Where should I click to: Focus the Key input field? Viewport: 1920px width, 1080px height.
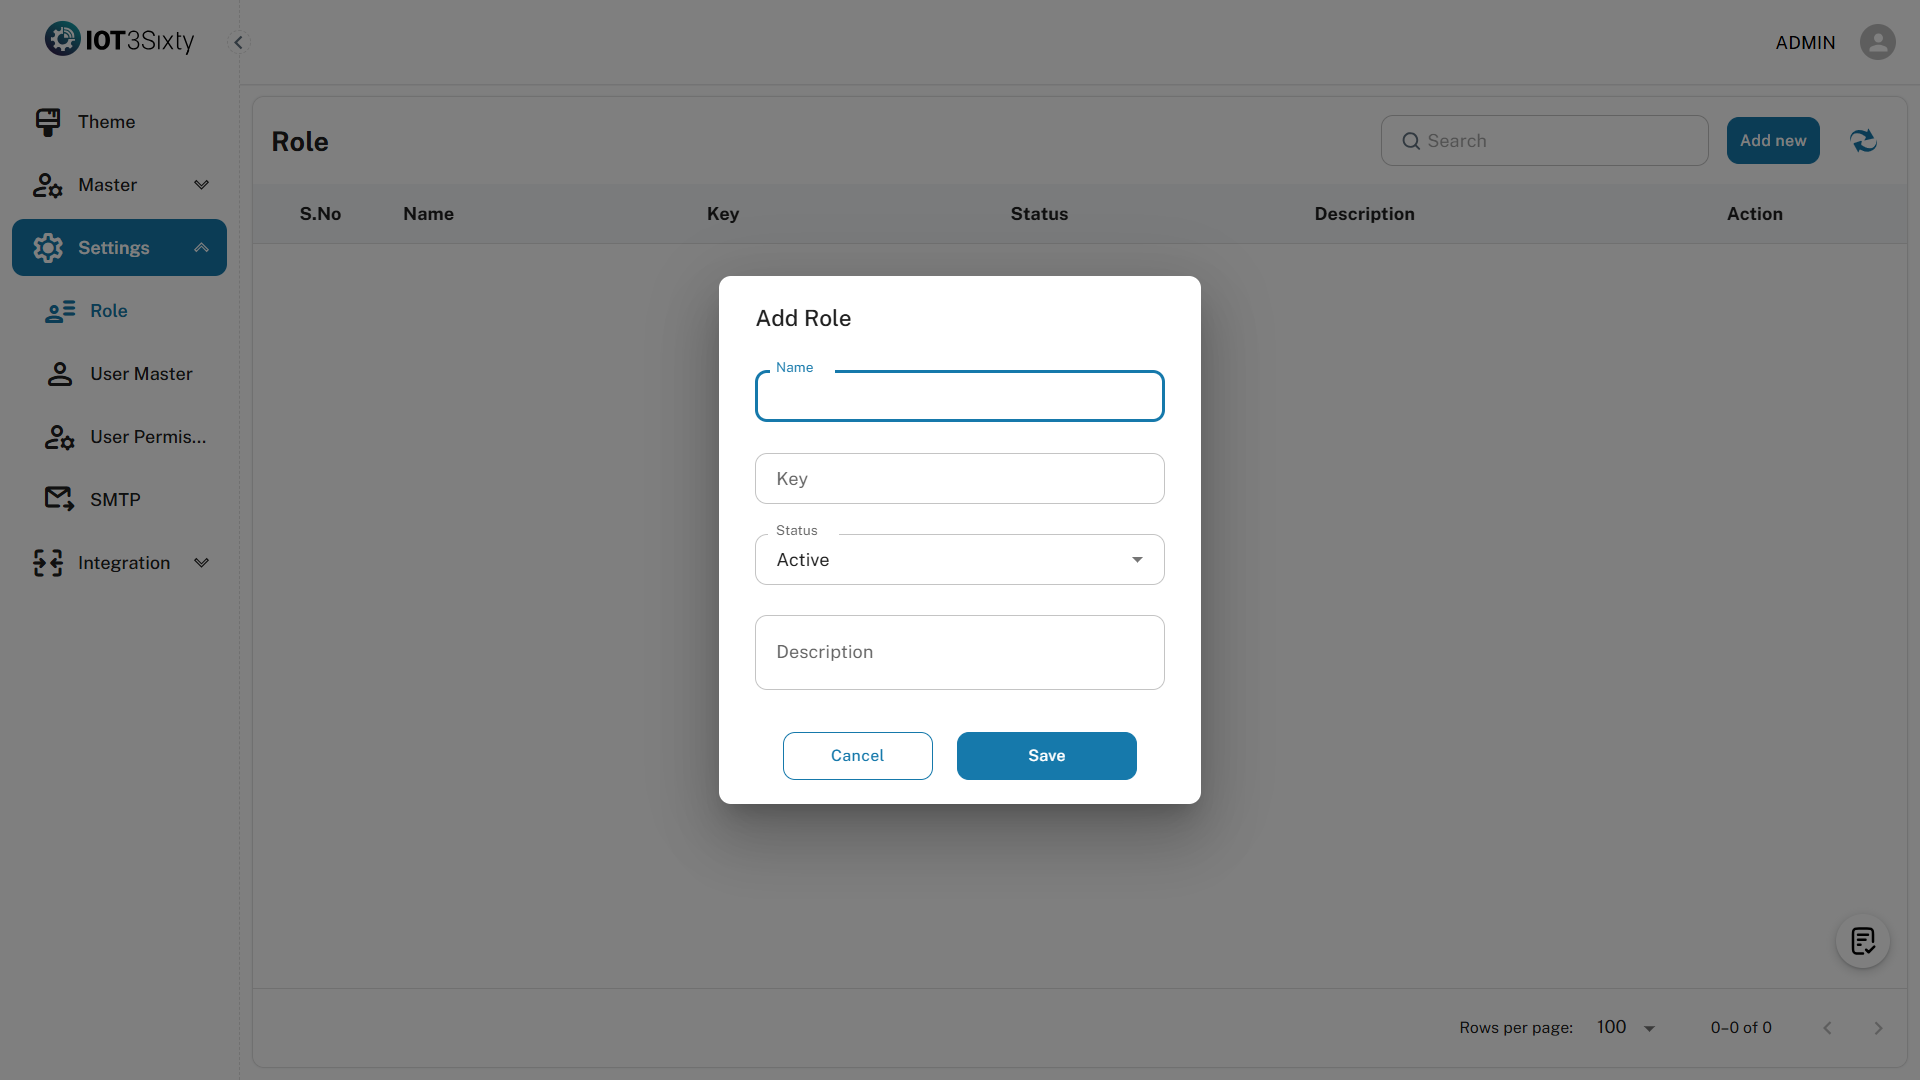(959, 479)
